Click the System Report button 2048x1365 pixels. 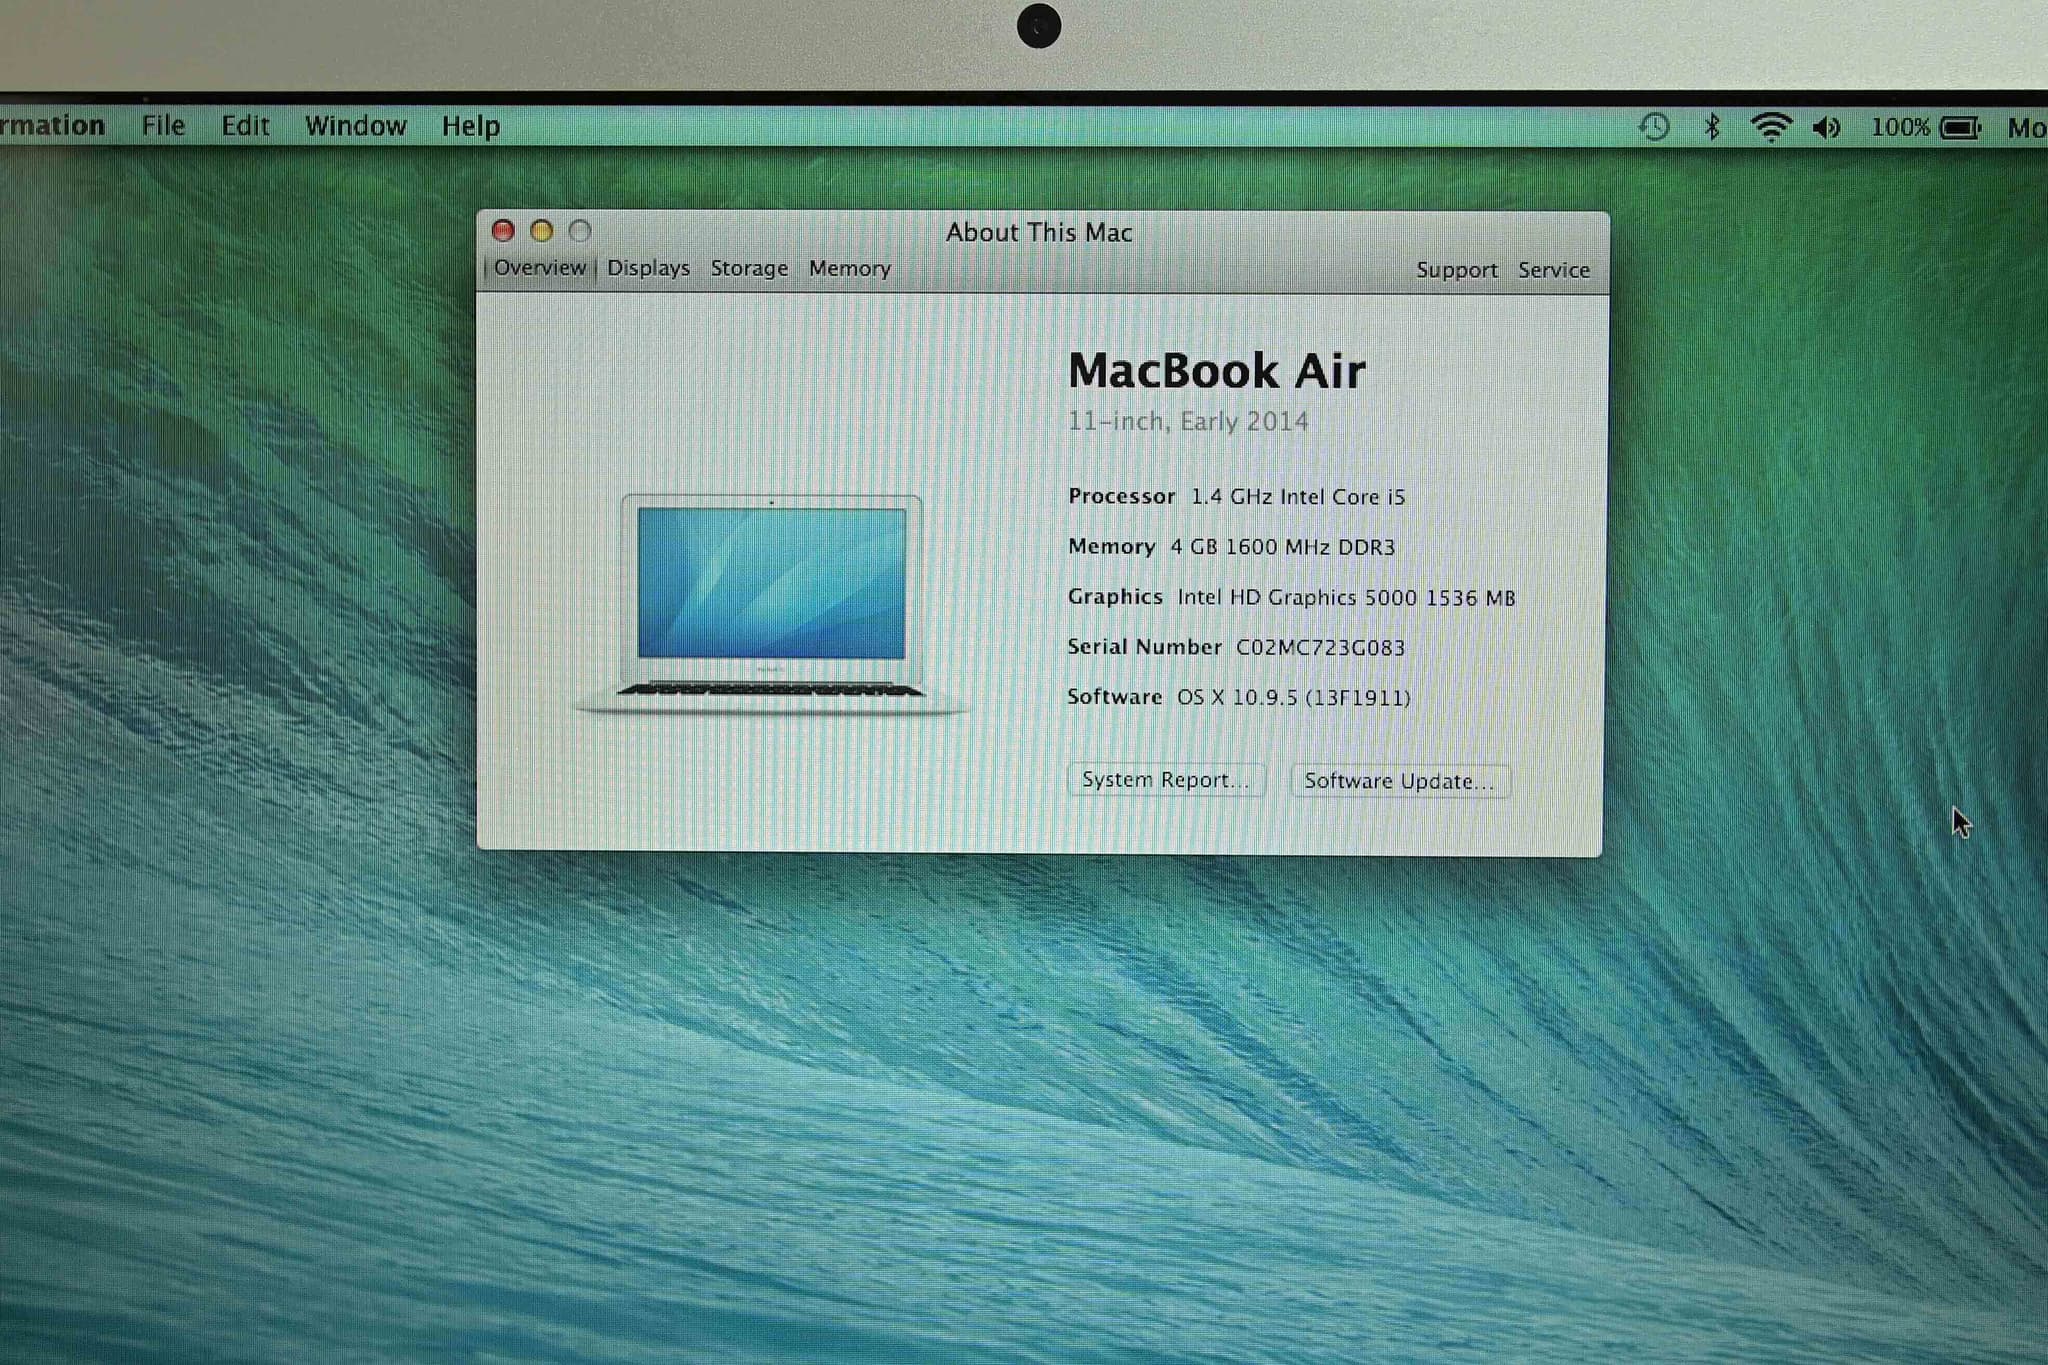point(1166,780)
